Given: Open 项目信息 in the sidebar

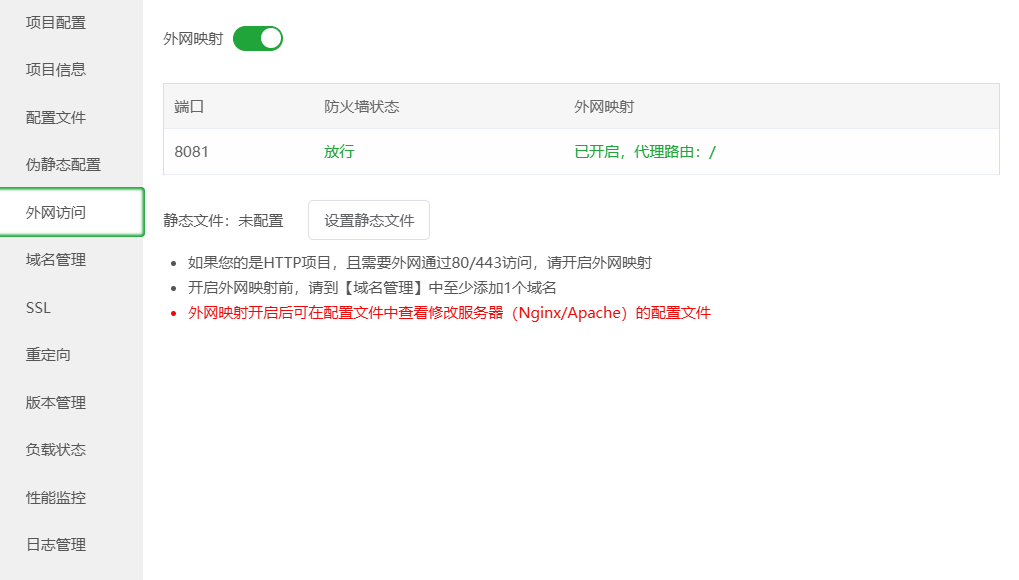Looking at the screenshot, I should point(55,69).
